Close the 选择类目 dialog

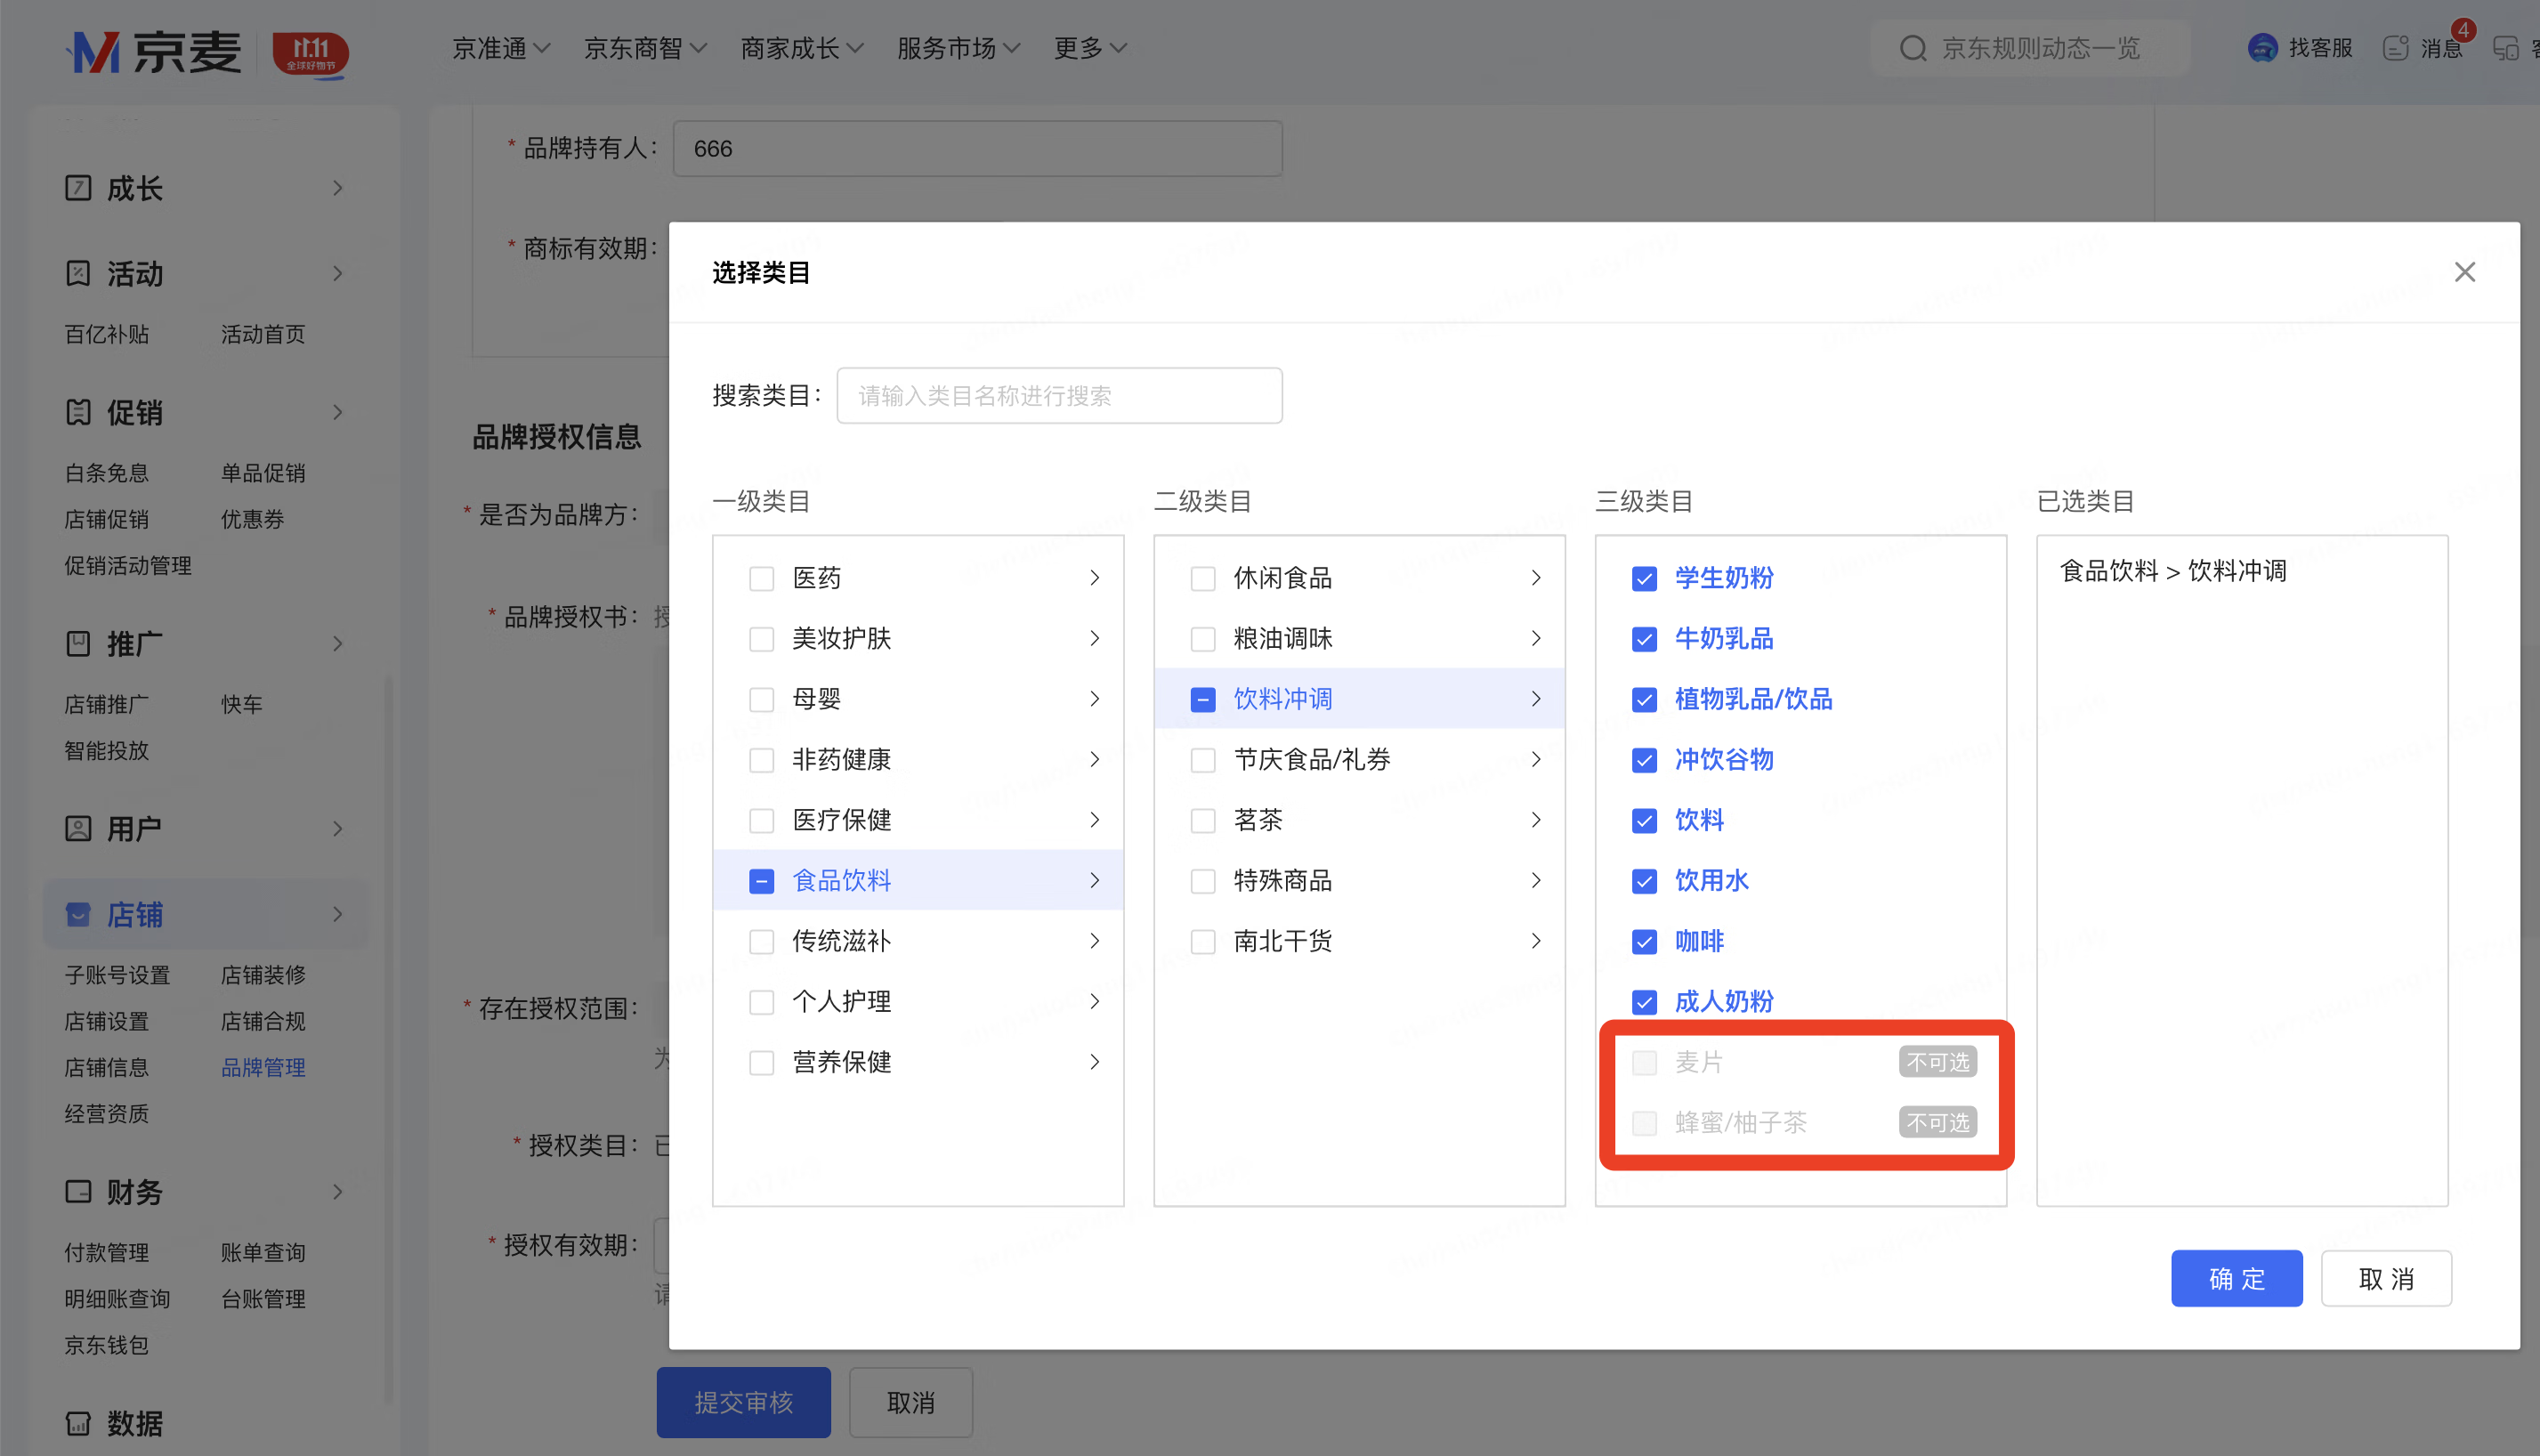click(2464, 272)
